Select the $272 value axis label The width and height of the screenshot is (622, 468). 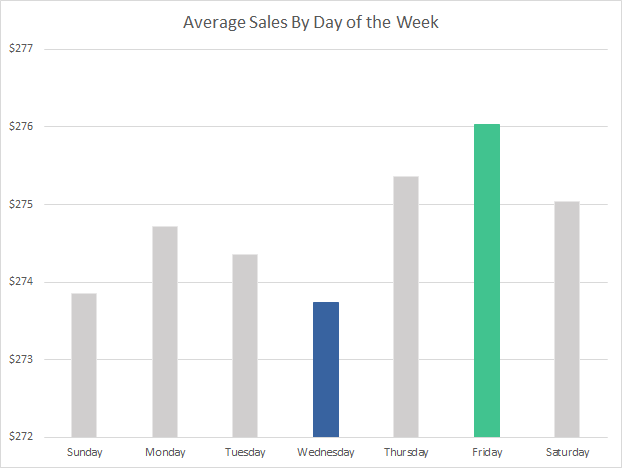[21, 437]
